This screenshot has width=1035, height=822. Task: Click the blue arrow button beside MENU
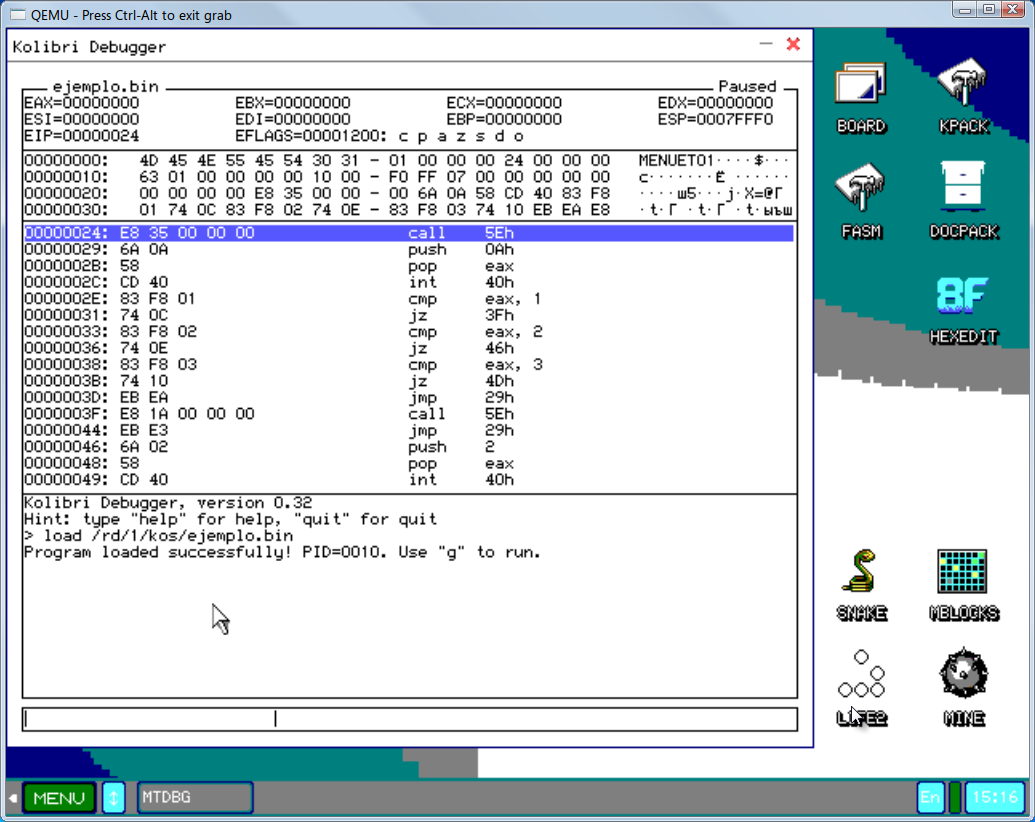pyautogui.click(x=114, y=798)
